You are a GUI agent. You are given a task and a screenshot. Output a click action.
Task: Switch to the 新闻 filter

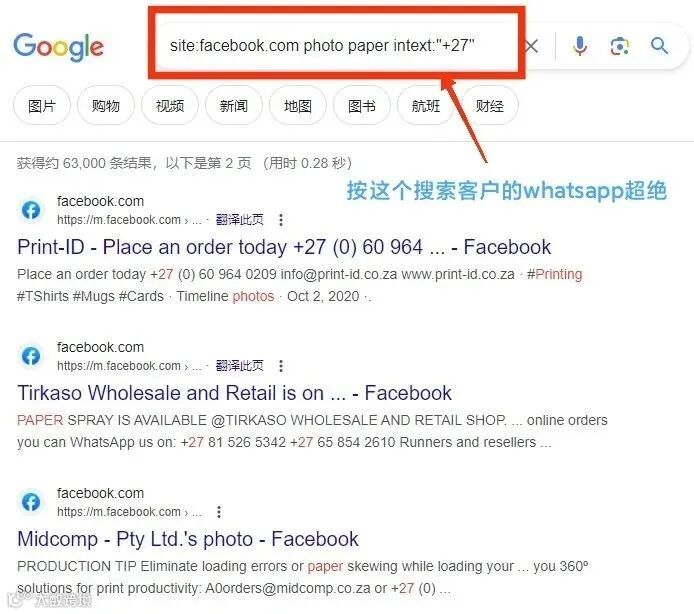tap(234, 106)
